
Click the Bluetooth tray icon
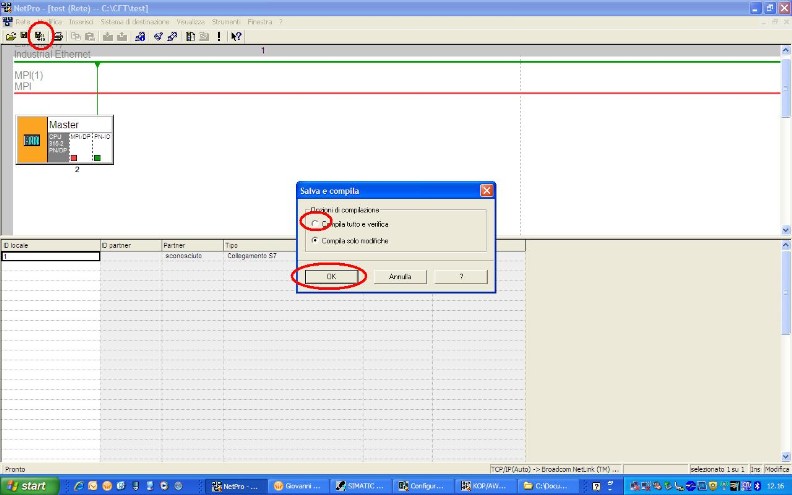(x=757, y=486)
